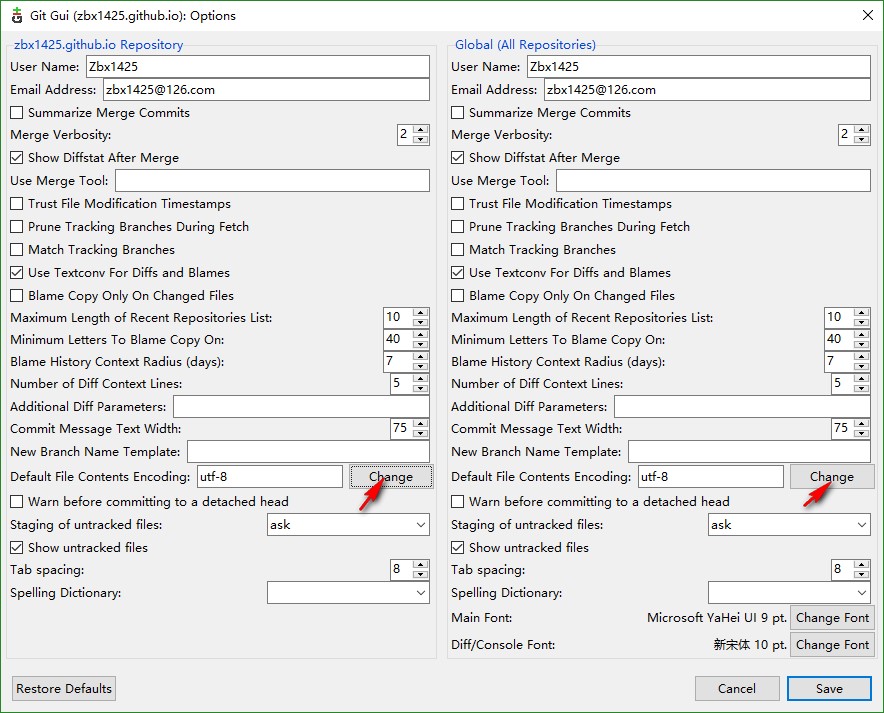Screen dimensions: 884x713
Task: Cancel the options dialog
Action: (x=737, y=689)
